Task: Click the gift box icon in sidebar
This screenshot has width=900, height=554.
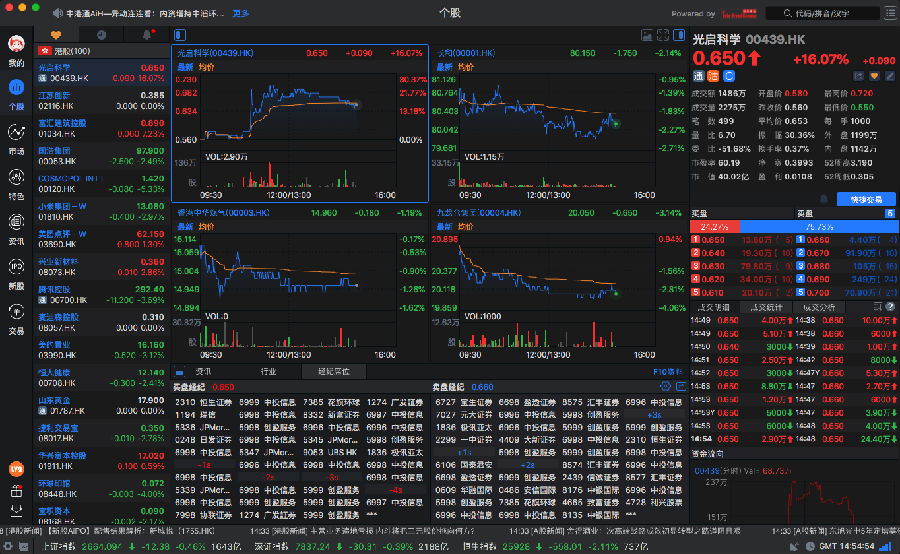Action: (x=16, y=491)
